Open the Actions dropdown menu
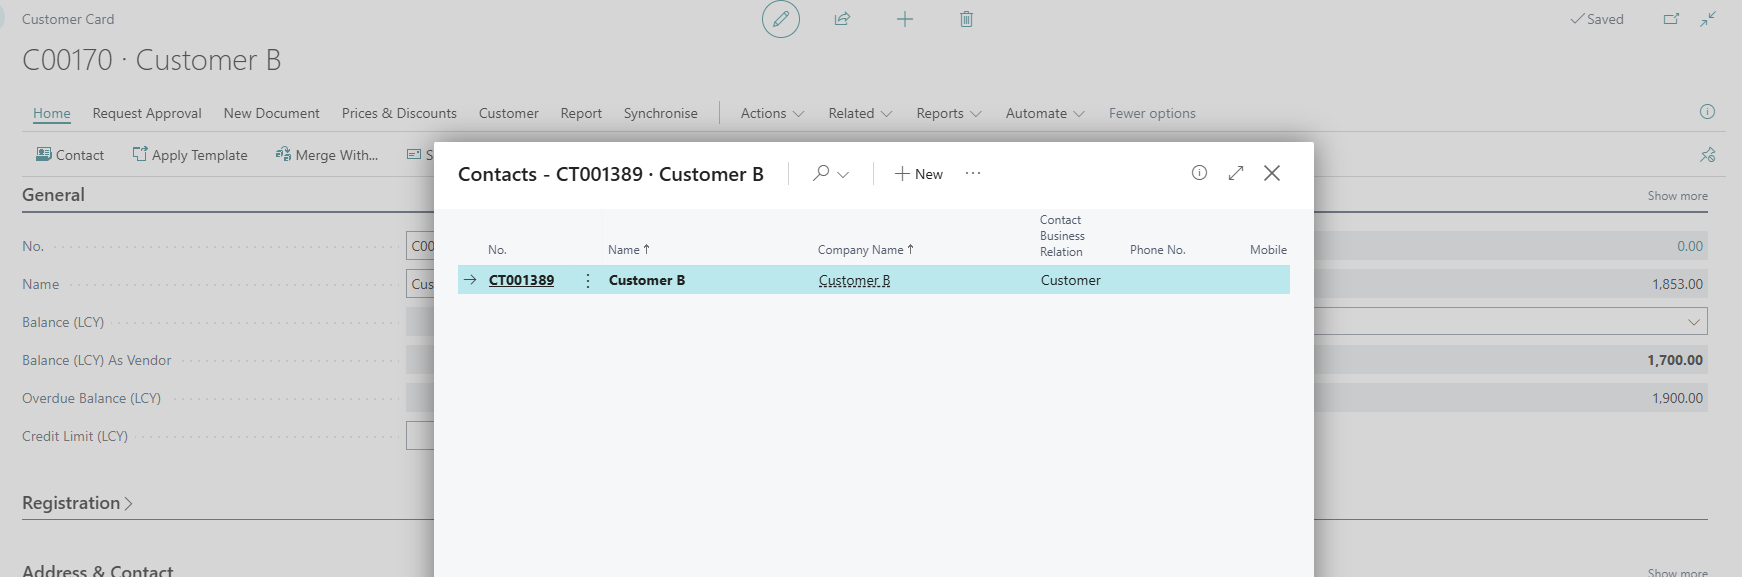The image size is (1742, 577). tap(771, 114)
